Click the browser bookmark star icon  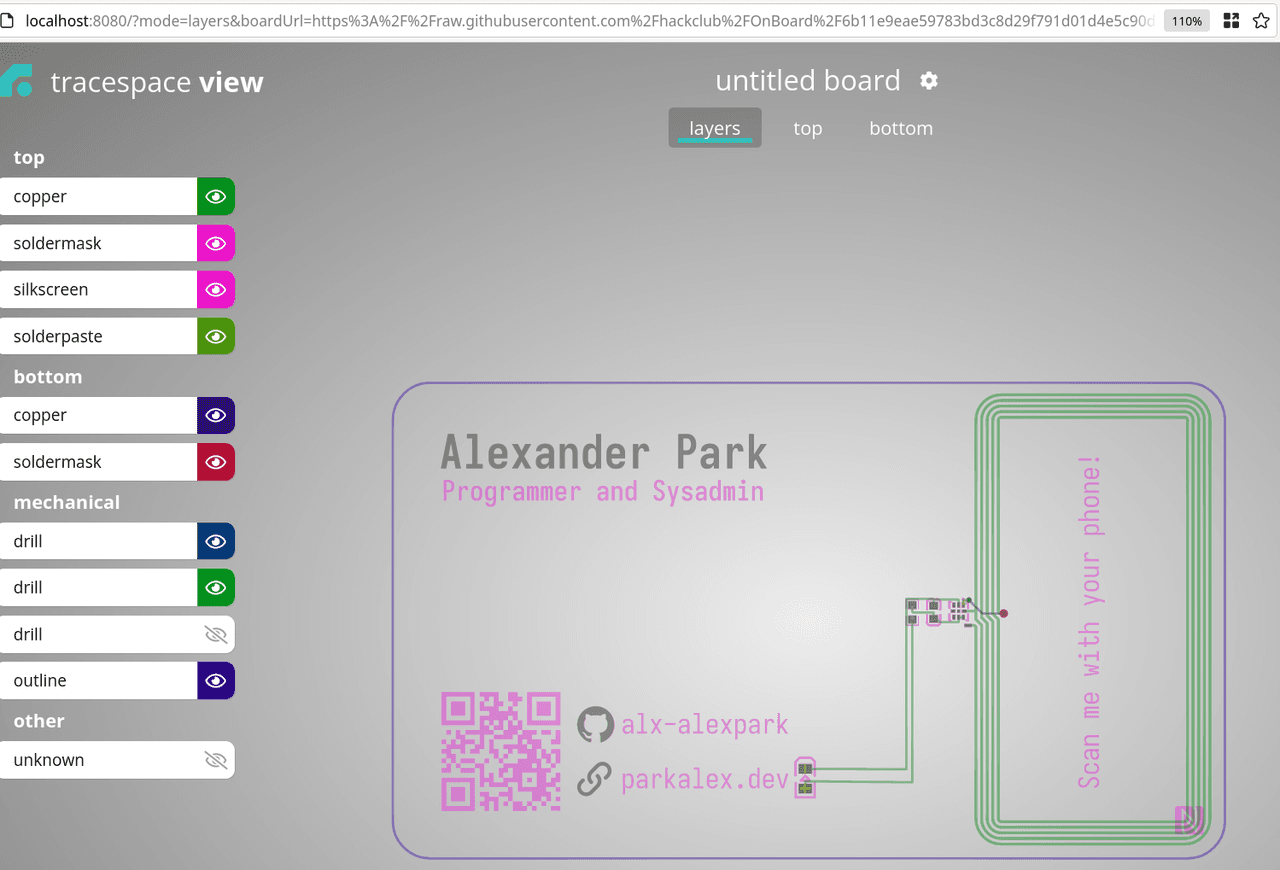1261,21
